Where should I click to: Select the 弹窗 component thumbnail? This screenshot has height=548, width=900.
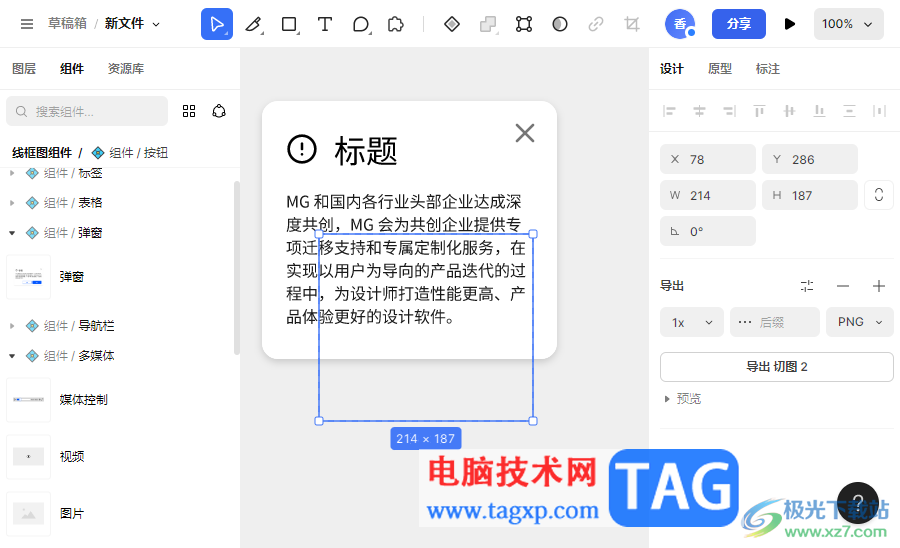click(x=29, y=277)
